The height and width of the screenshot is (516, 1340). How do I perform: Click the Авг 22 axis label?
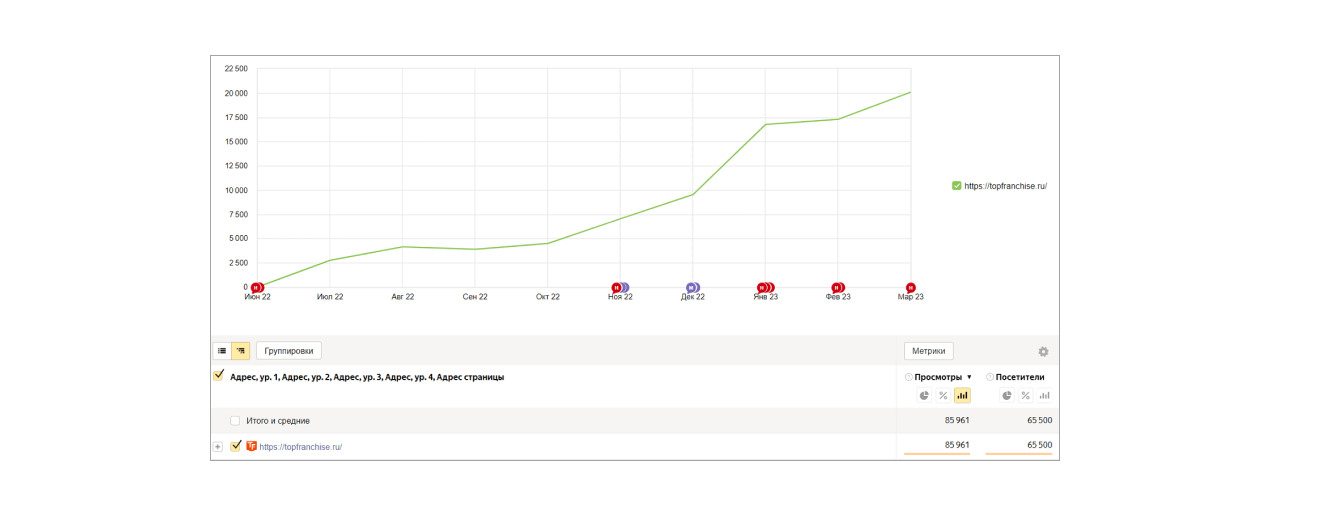click(x=403, y=297)
